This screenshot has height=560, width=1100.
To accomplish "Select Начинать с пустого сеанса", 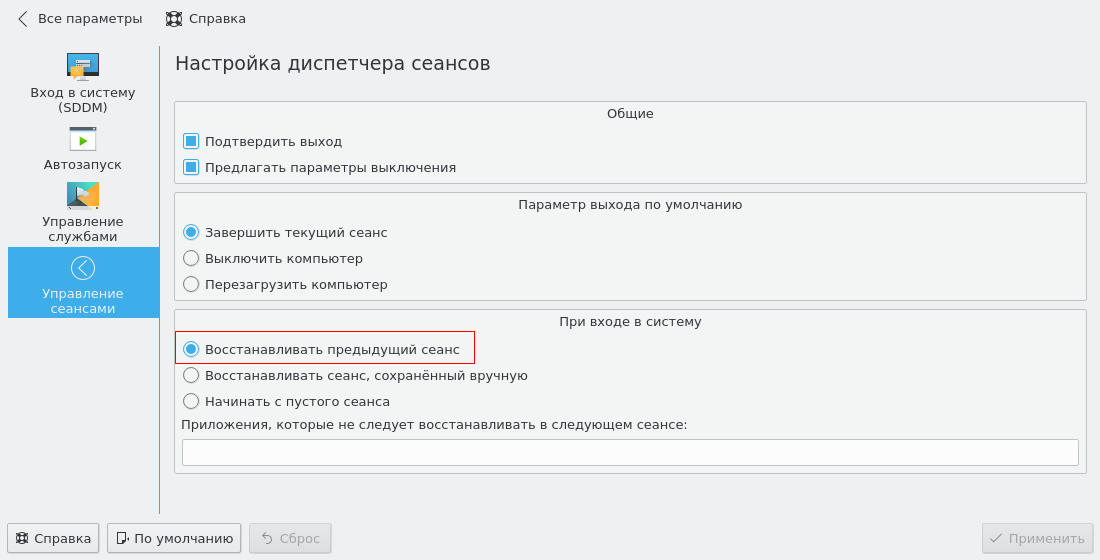I will 286,401.
